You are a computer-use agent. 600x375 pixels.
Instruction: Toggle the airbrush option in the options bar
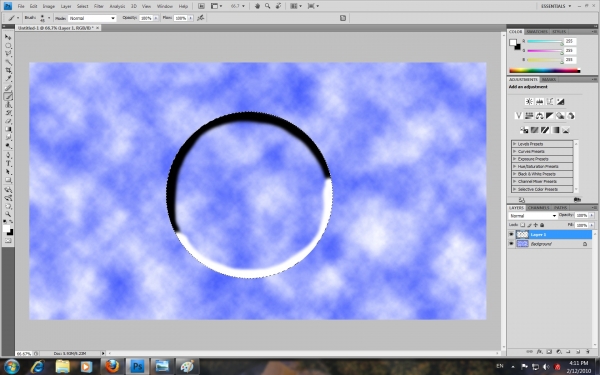click(x=201, y=18)
